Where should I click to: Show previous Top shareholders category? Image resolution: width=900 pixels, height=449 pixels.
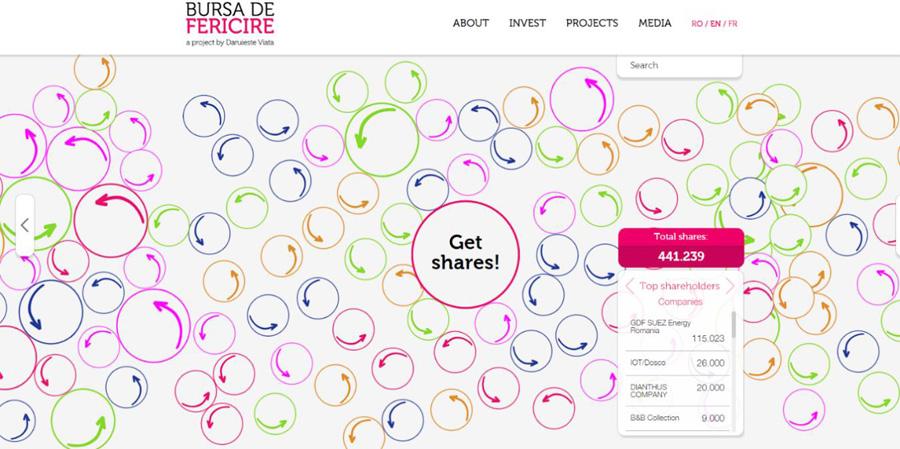[x=630, y=285]
